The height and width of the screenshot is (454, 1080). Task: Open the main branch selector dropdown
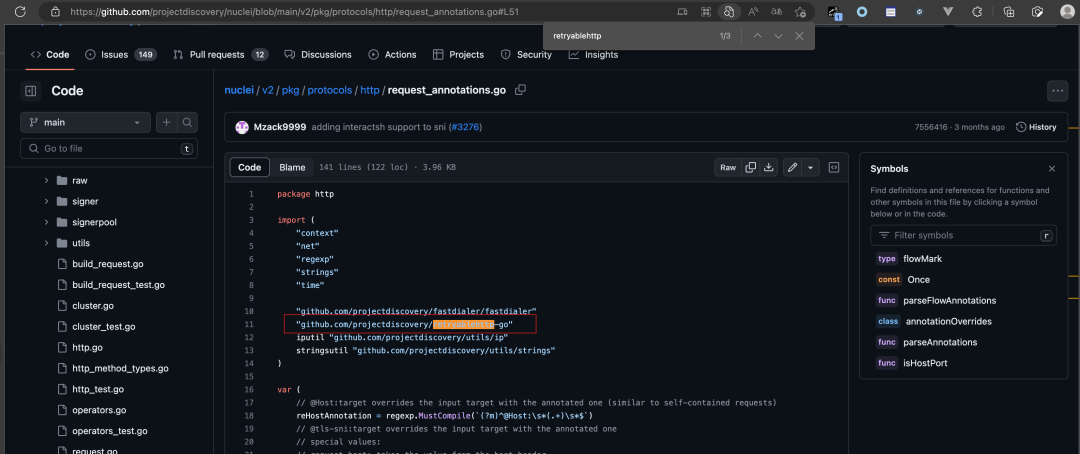(85, 123)
